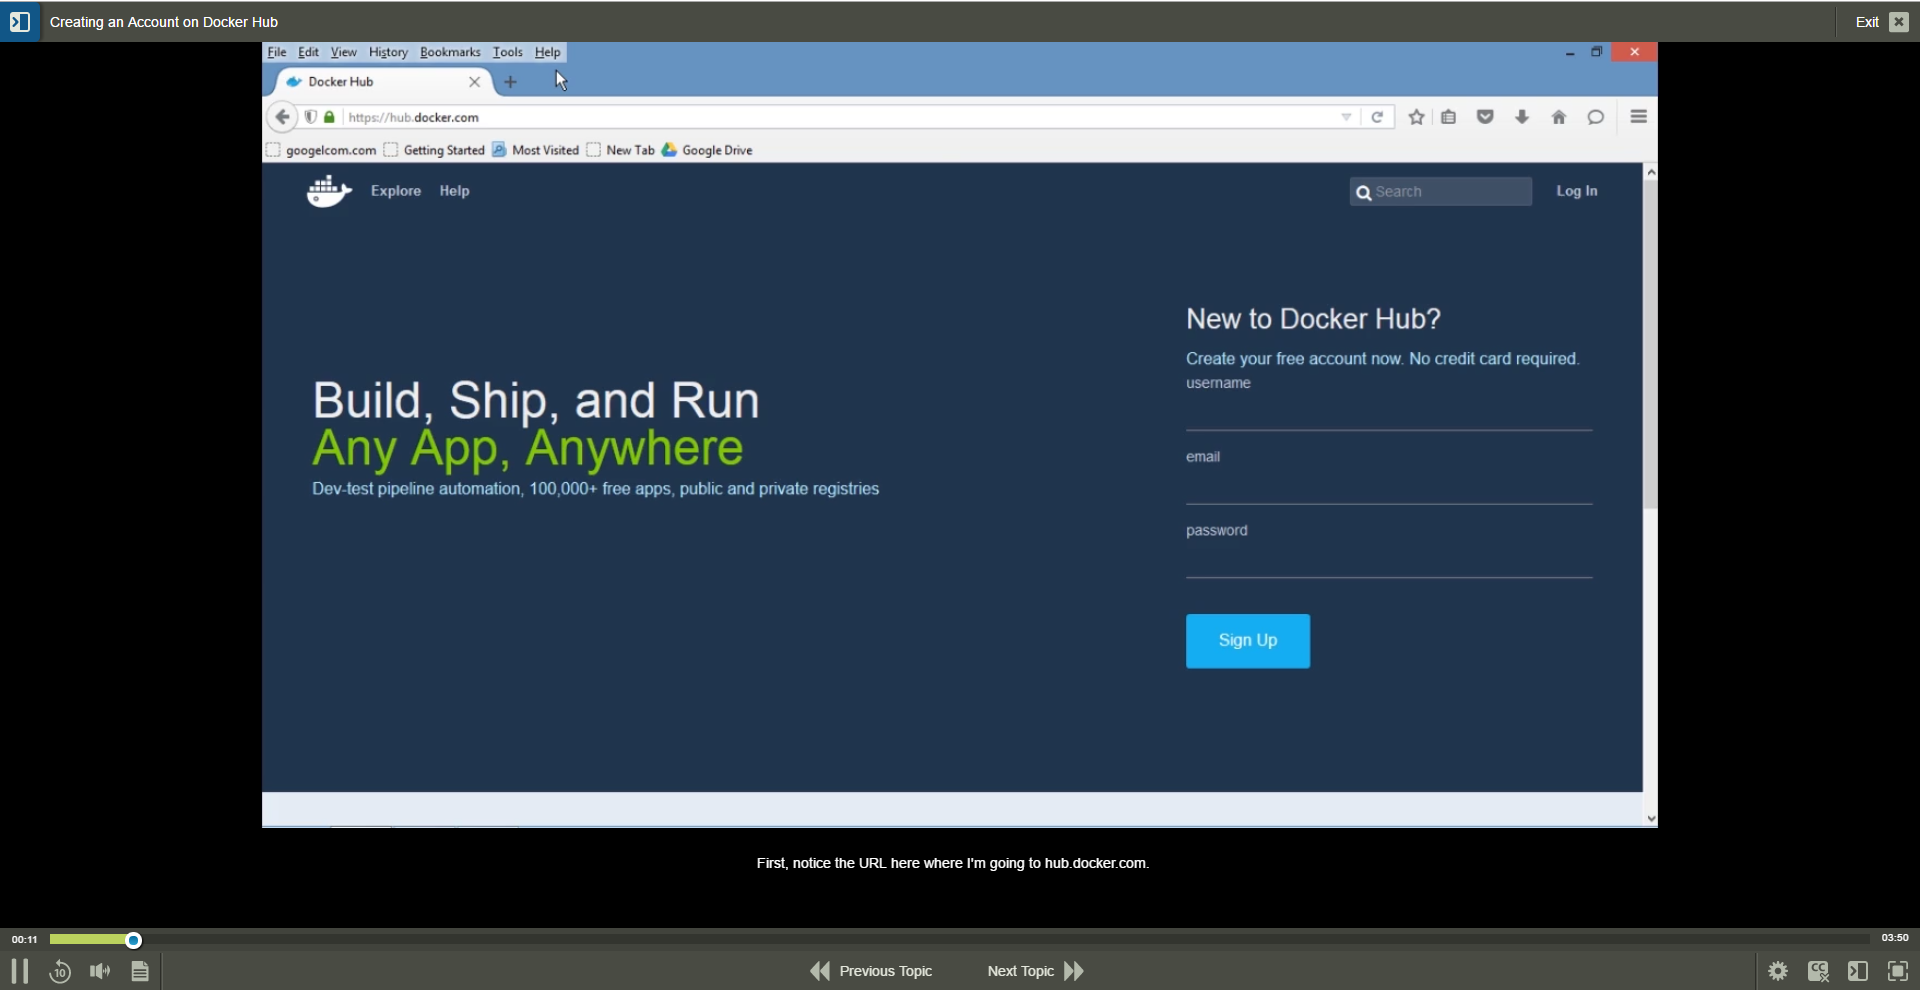Toggle closed captions off
This screenshot has width=1920, height=990.
pos(1818,971)
